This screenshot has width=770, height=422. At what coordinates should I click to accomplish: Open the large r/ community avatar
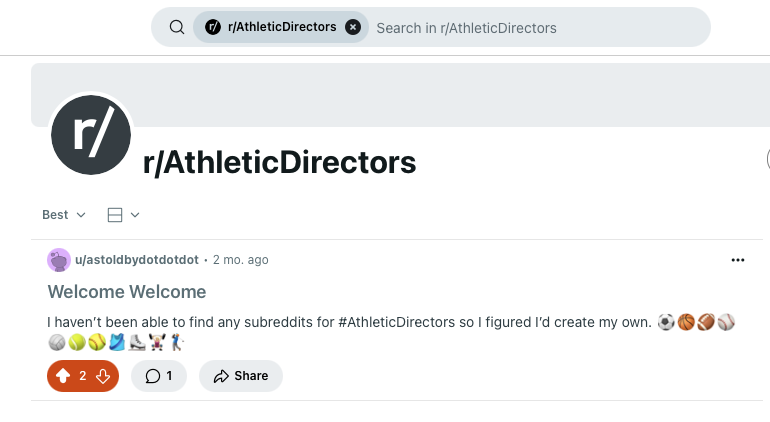(91, 135)
